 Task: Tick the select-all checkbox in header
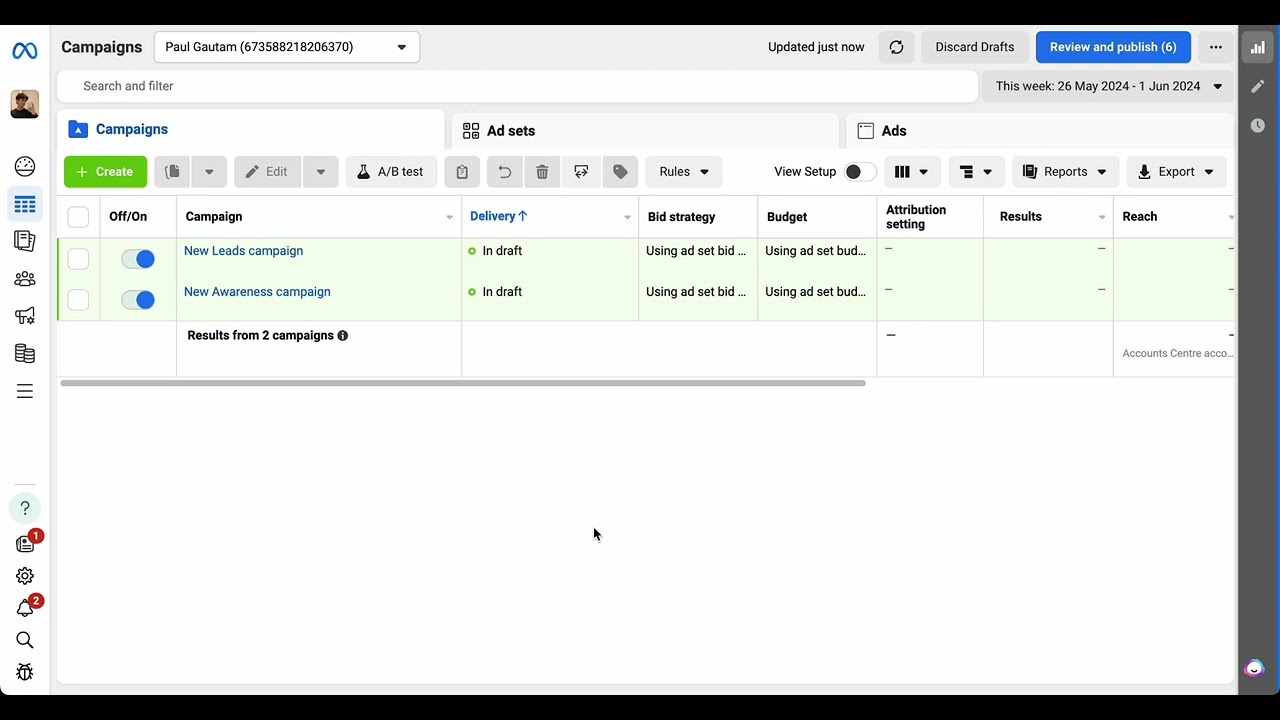(x=78, y=217)
